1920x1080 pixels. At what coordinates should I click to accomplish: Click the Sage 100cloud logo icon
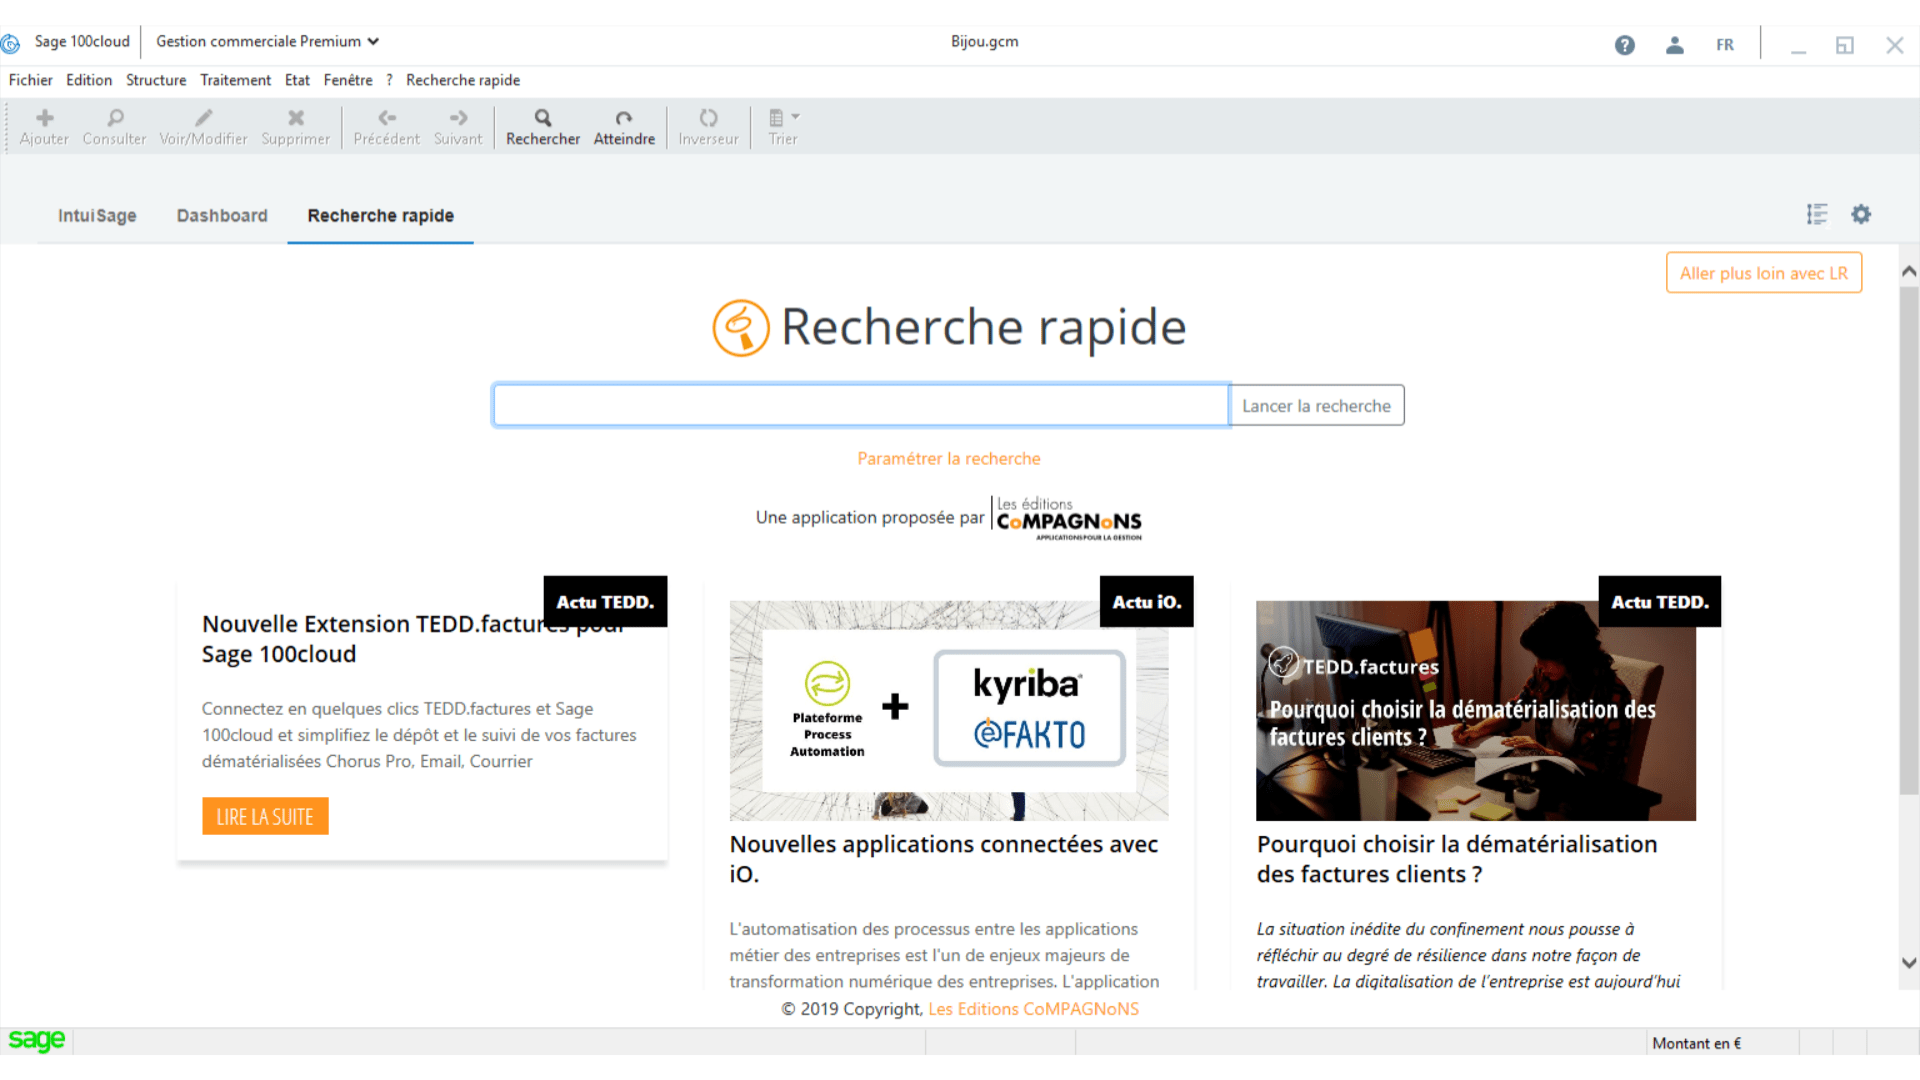[11, 43]
